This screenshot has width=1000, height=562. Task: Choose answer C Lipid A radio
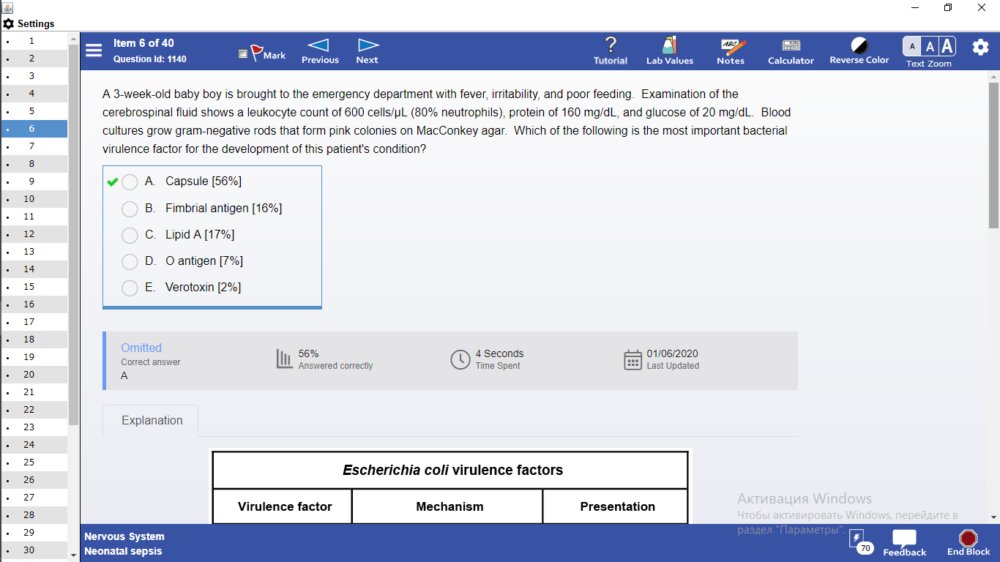pos(129,235)
